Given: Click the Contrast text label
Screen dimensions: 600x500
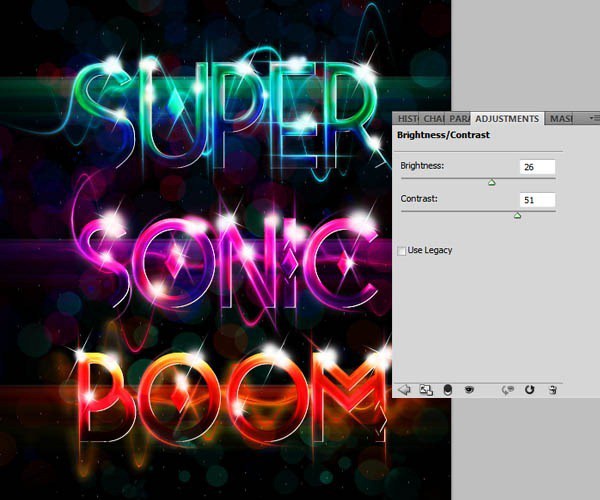Looking at the screenshot, I should click(x=418, y=200).
